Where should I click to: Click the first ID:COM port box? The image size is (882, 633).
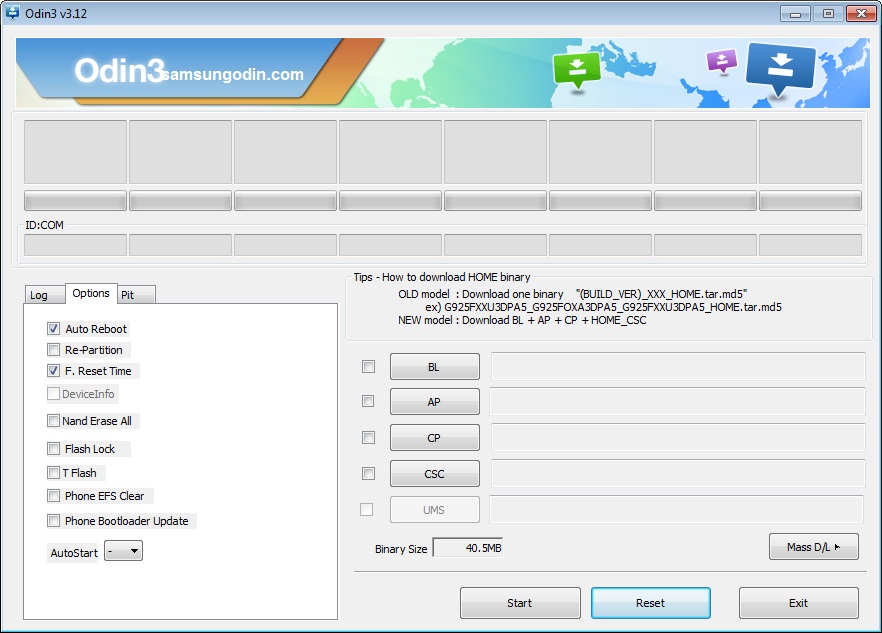(75, 245)
